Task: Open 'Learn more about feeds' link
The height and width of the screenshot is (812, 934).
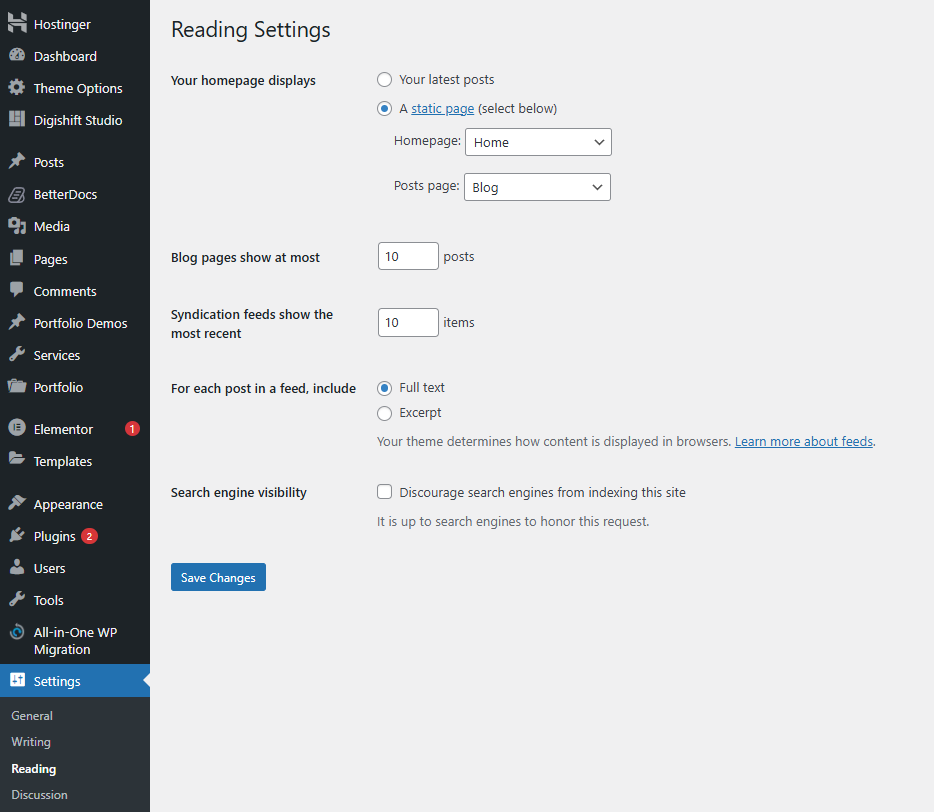Action: (x=803, y=441)
